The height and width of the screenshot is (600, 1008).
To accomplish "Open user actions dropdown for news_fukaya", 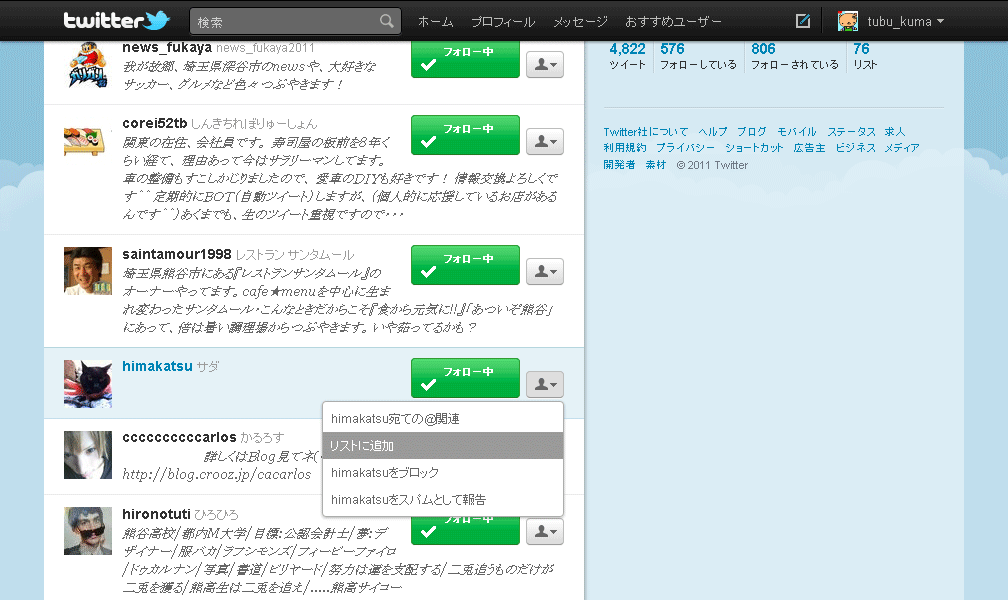I will (545, 64).
